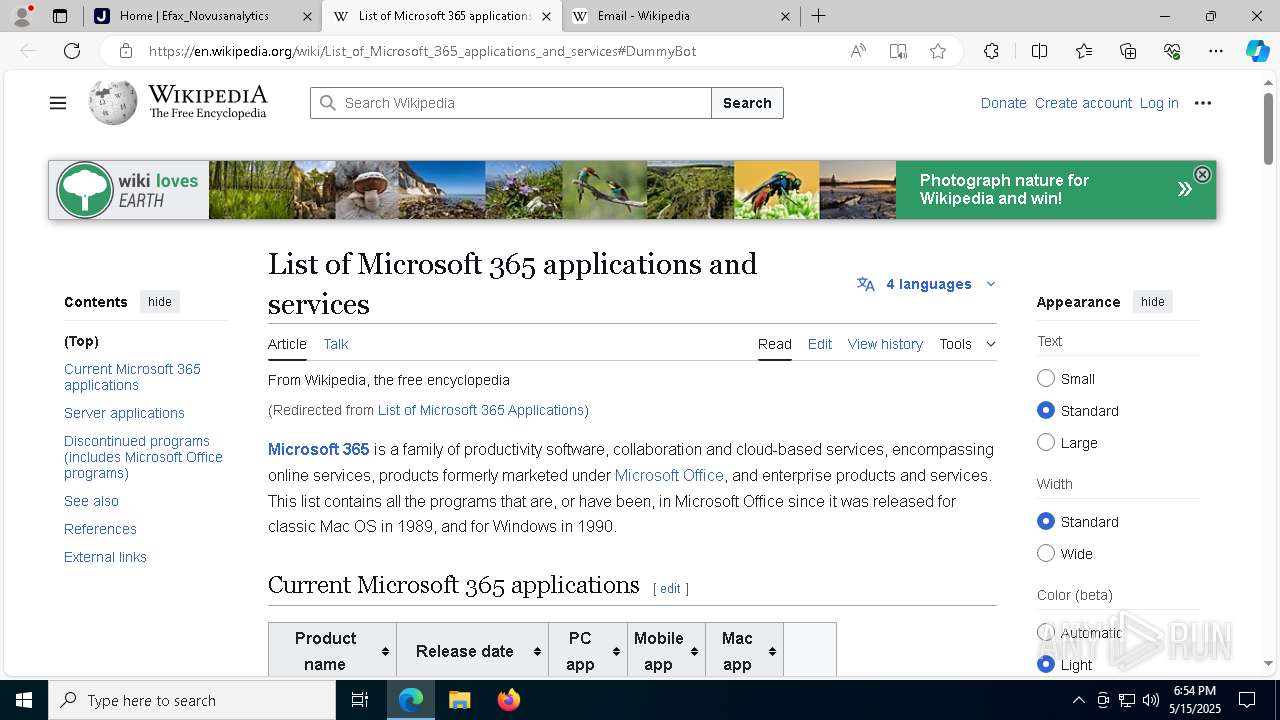Open the notification center icon
This screenshot has height=720, width=1280.
coord(1247,700)
